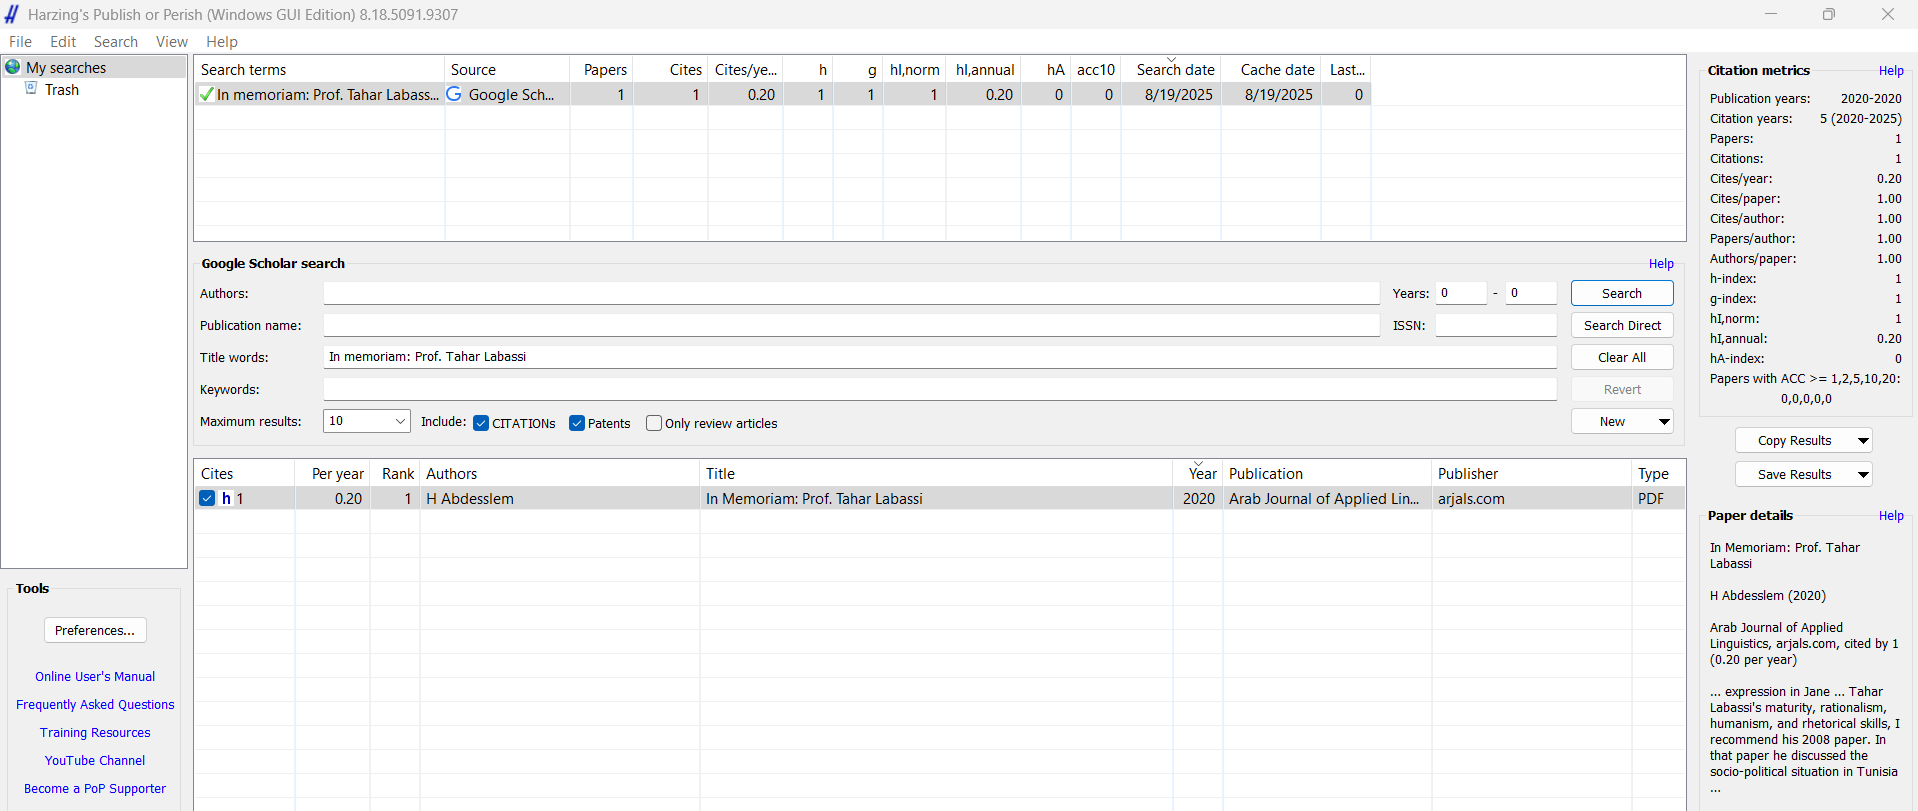This screenshot has height=811, width=1918.
Task: Click the Revert button
Action: (x=1622, y=389)
